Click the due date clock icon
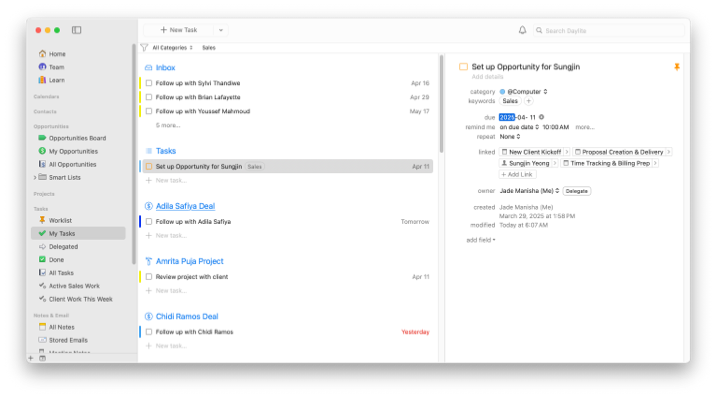 click(541, 117)
